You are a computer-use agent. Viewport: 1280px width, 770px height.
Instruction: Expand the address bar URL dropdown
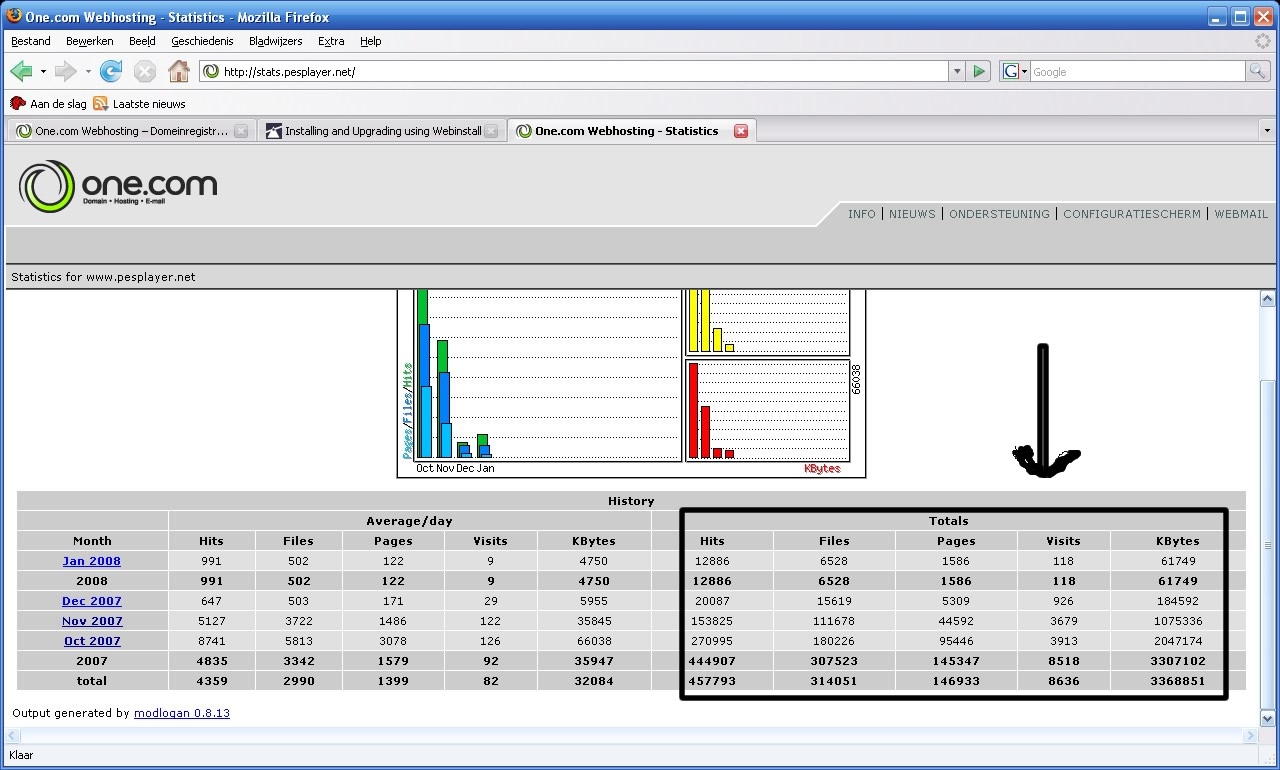tap(957, 71)
